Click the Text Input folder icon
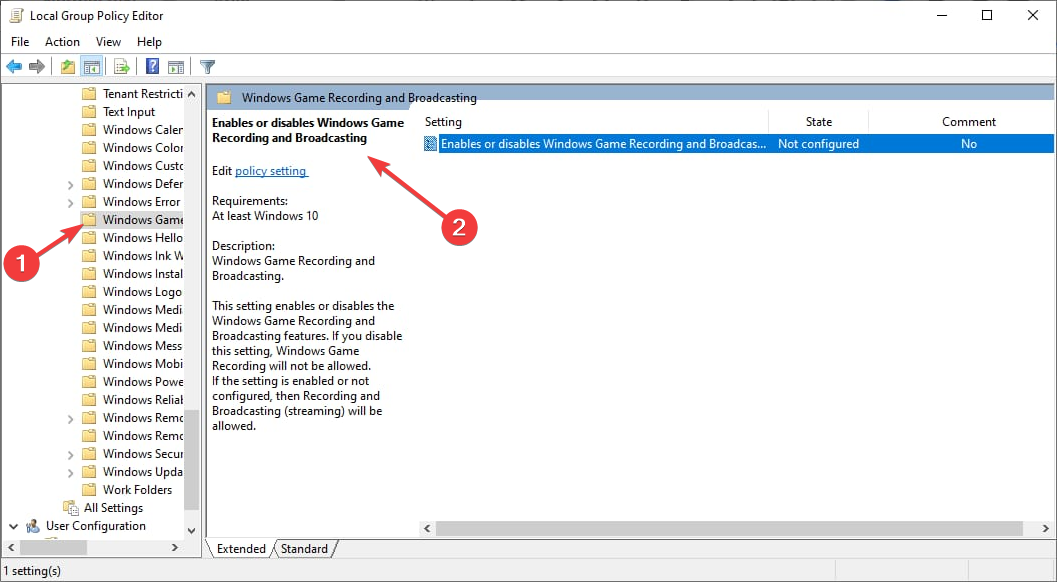The width and height of the screenshot is (1057, 582). 89,112
